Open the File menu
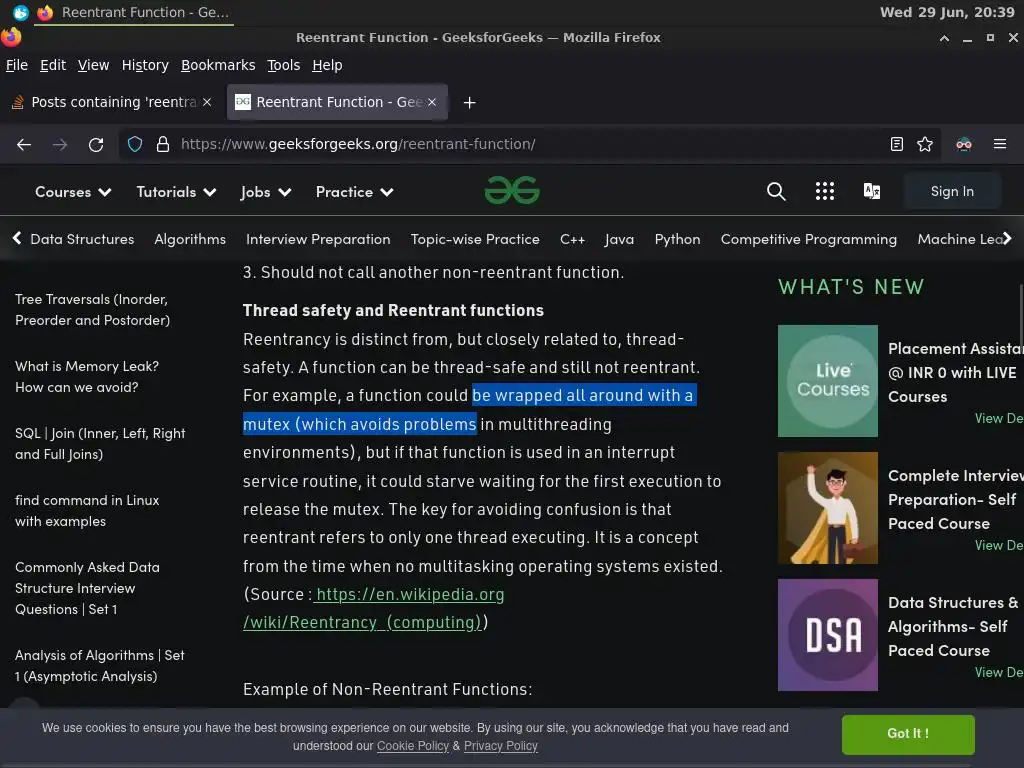The width and height of the screenshot is (1024, 768). [17, 65]
